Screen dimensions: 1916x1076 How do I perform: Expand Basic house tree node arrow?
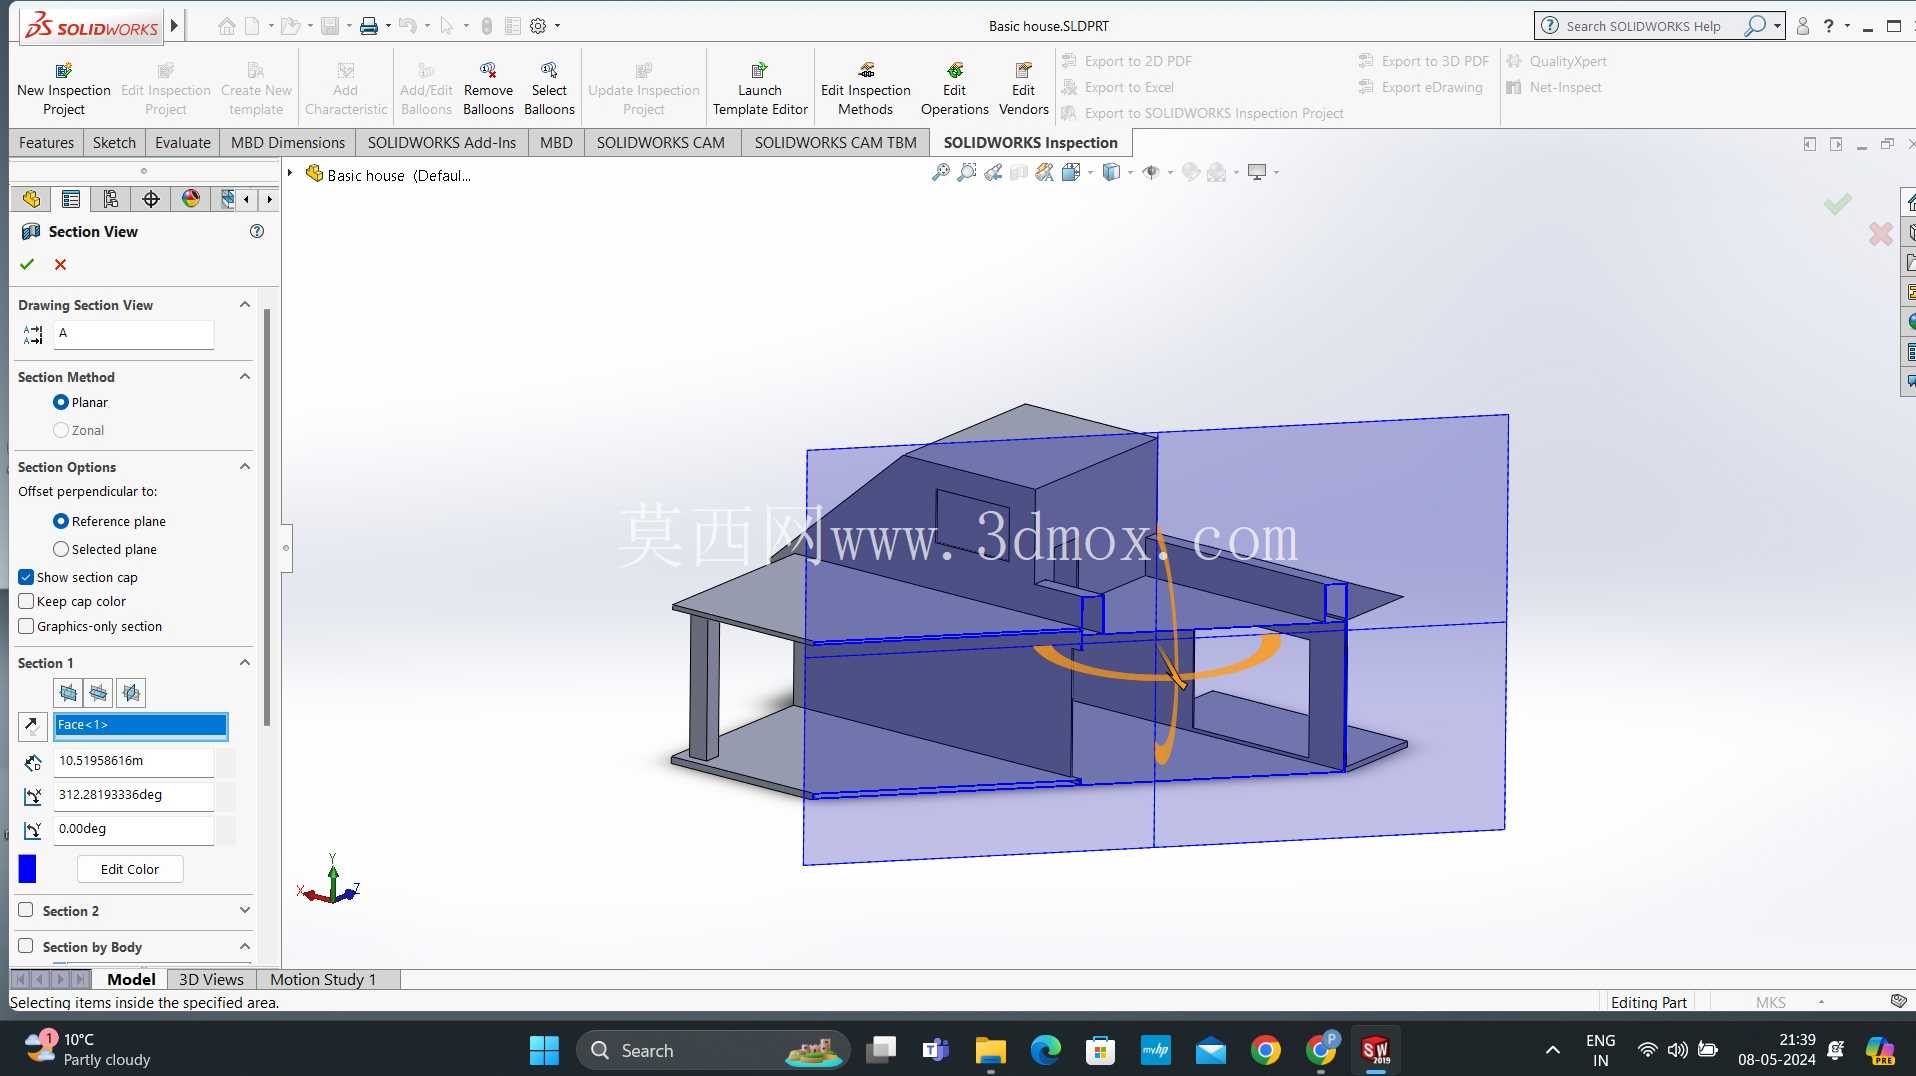pyautogui.click(x=290, y=174)
